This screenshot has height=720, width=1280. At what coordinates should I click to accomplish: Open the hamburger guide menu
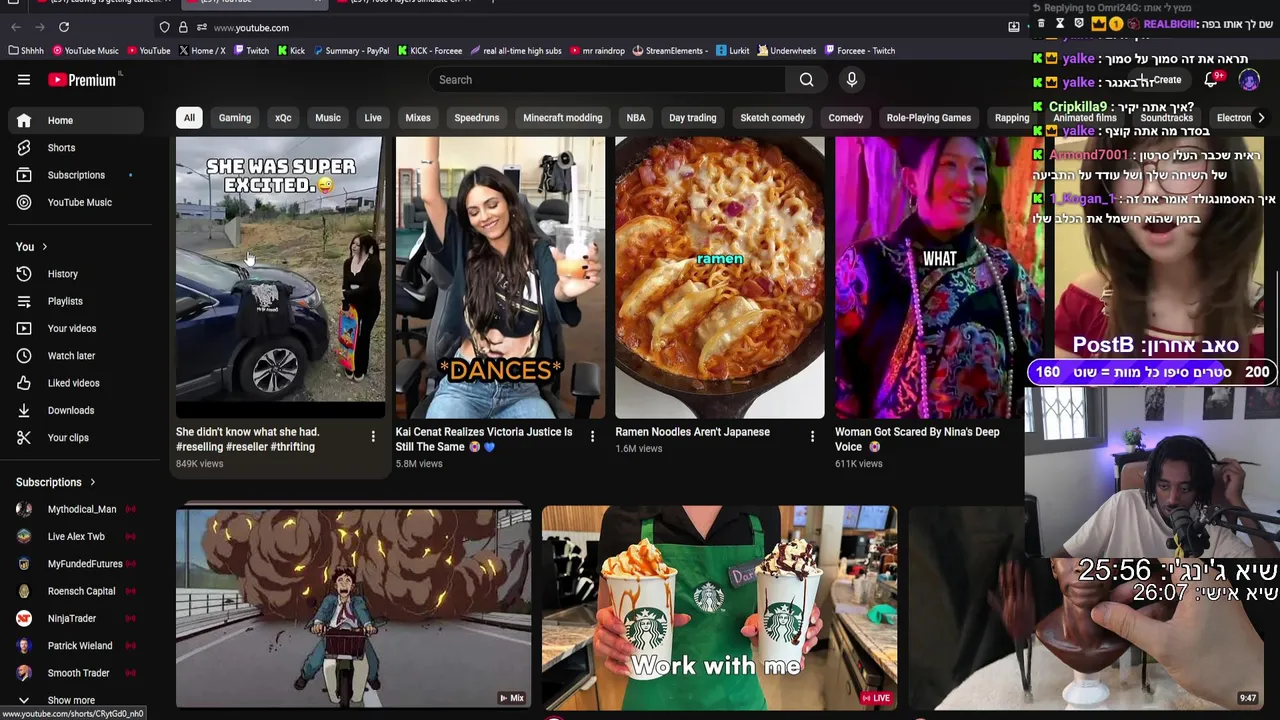coord(24,80)
